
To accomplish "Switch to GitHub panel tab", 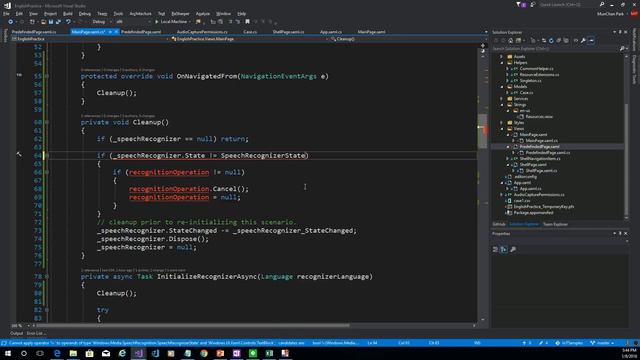I will (499, 224).
